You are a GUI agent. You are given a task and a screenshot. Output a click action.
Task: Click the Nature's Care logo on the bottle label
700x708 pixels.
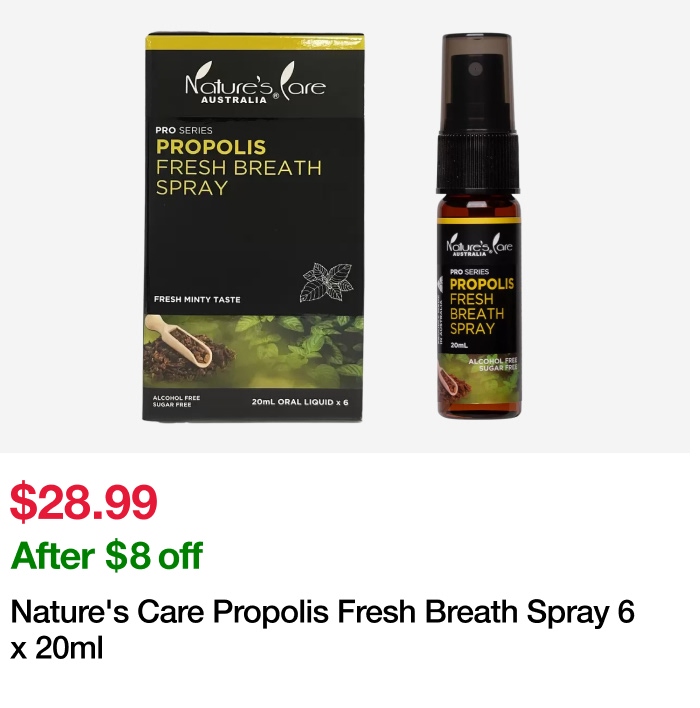tap(479, 245)
